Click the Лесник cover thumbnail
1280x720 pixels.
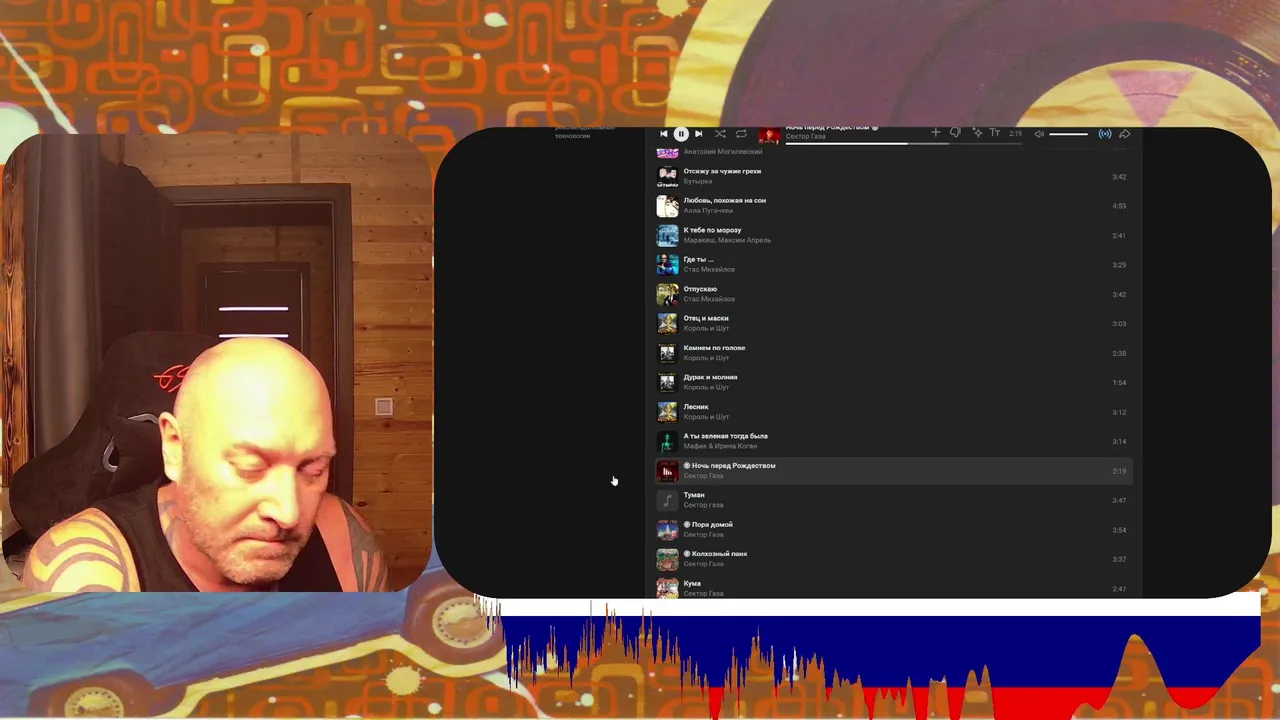tap(667, 412)
